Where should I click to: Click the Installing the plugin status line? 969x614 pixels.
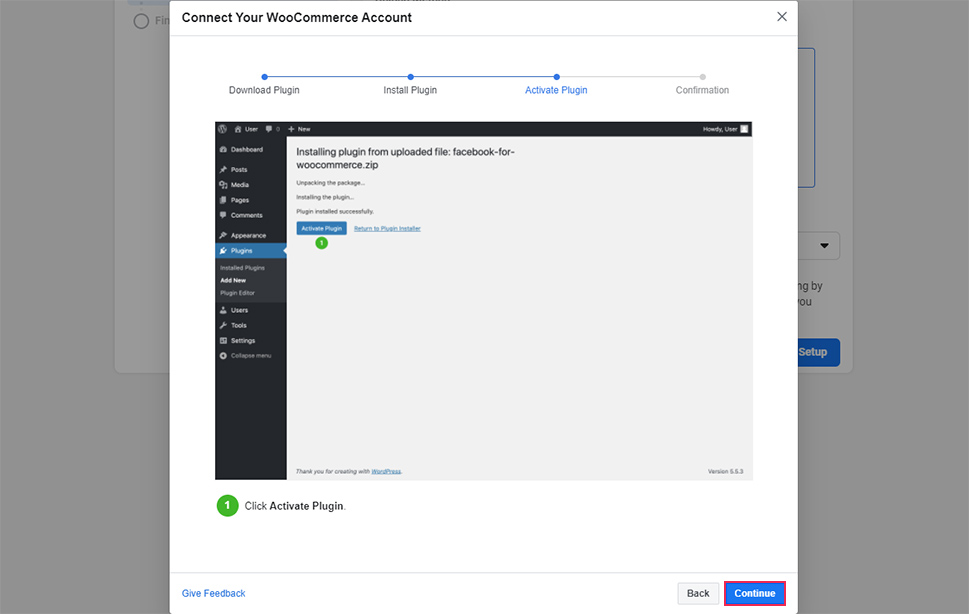[325, 197]
